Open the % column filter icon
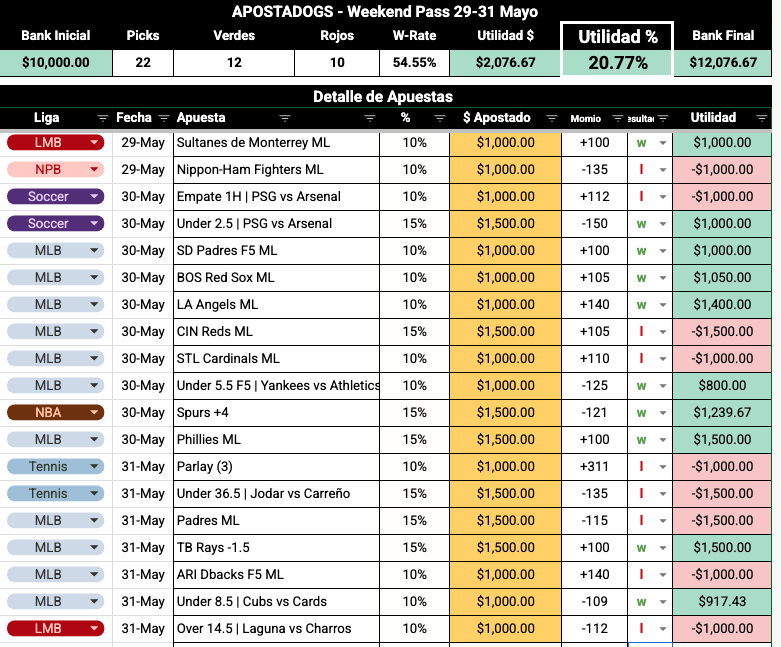 [440, 118]
